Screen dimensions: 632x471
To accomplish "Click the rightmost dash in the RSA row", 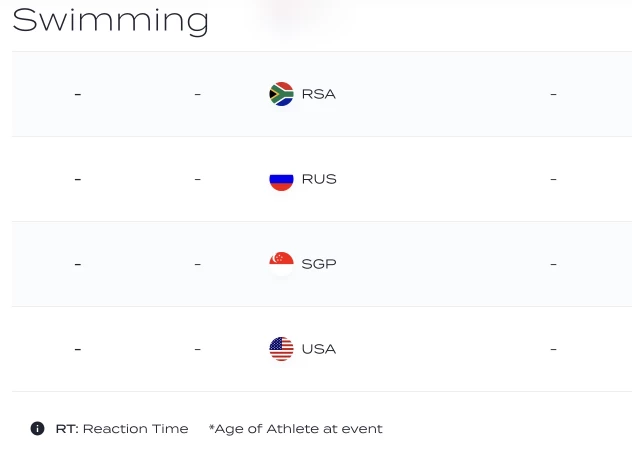I will pyautogui.click(x=553, y=94).
